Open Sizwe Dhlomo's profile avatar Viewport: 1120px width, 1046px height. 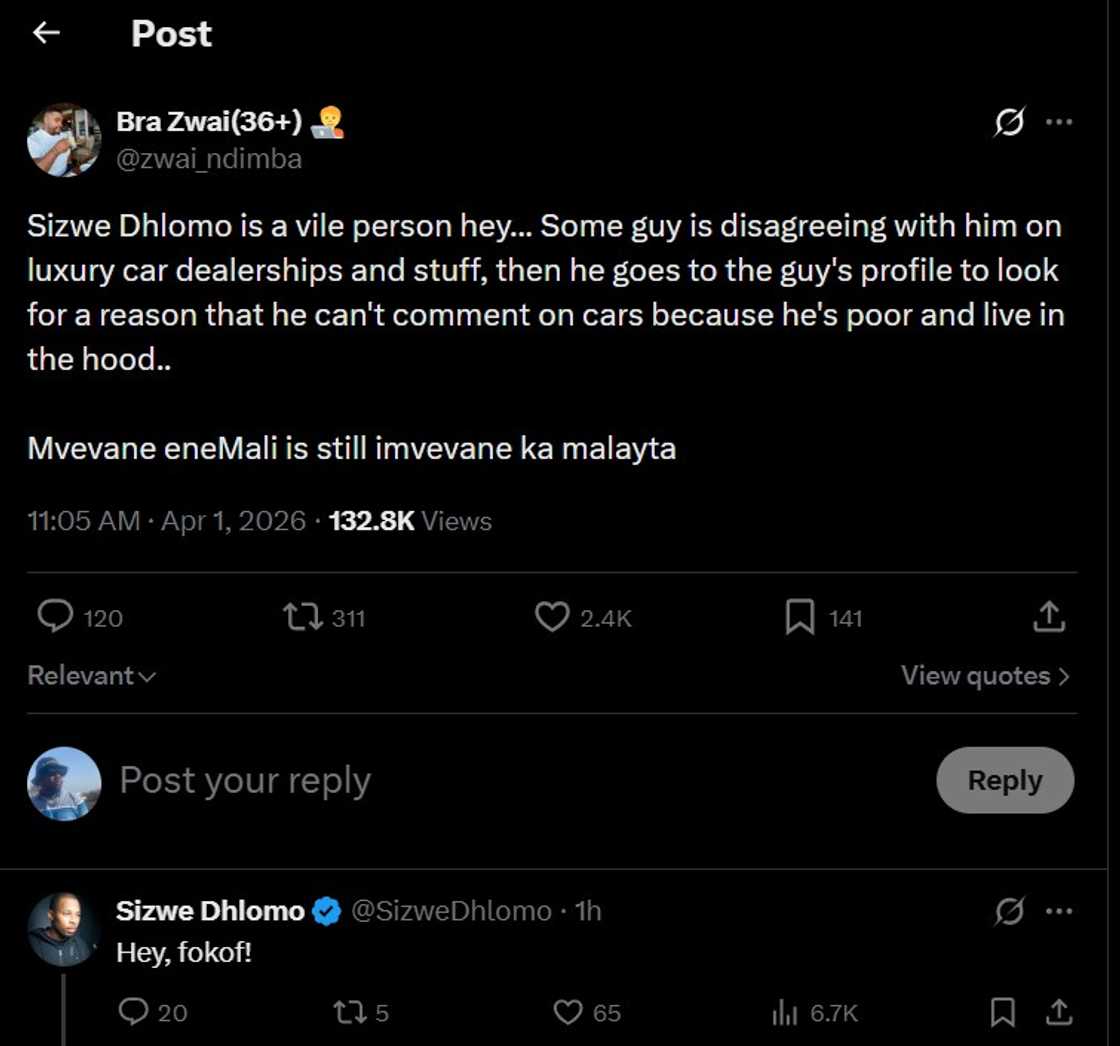(63, 929)
